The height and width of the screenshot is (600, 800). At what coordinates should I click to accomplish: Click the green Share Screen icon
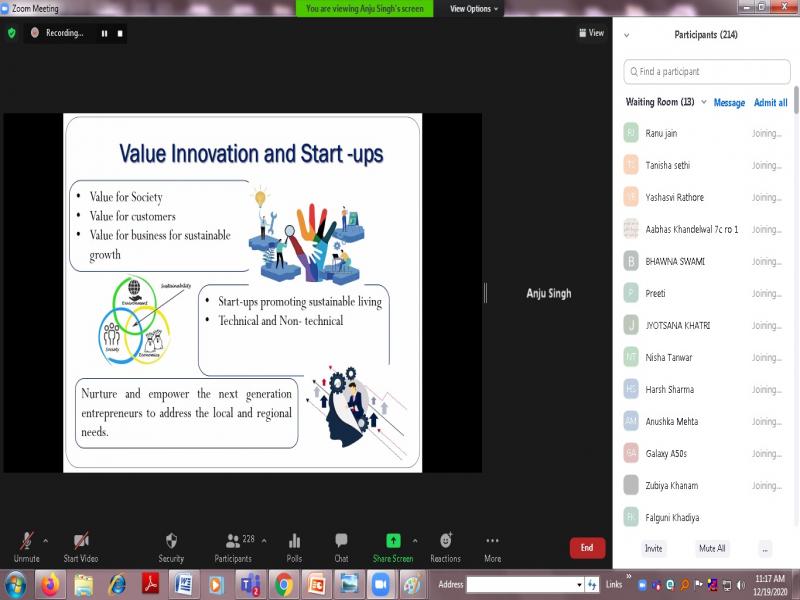[393, 541]
